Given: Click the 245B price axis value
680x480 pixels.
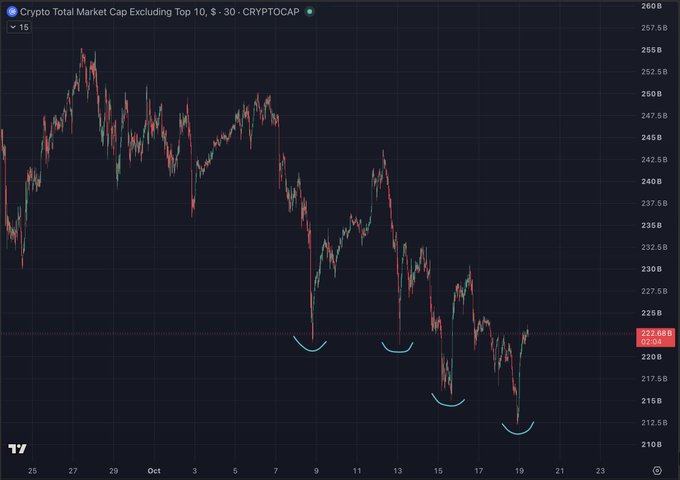Looking at the screenshot, I should click(651, 137).
